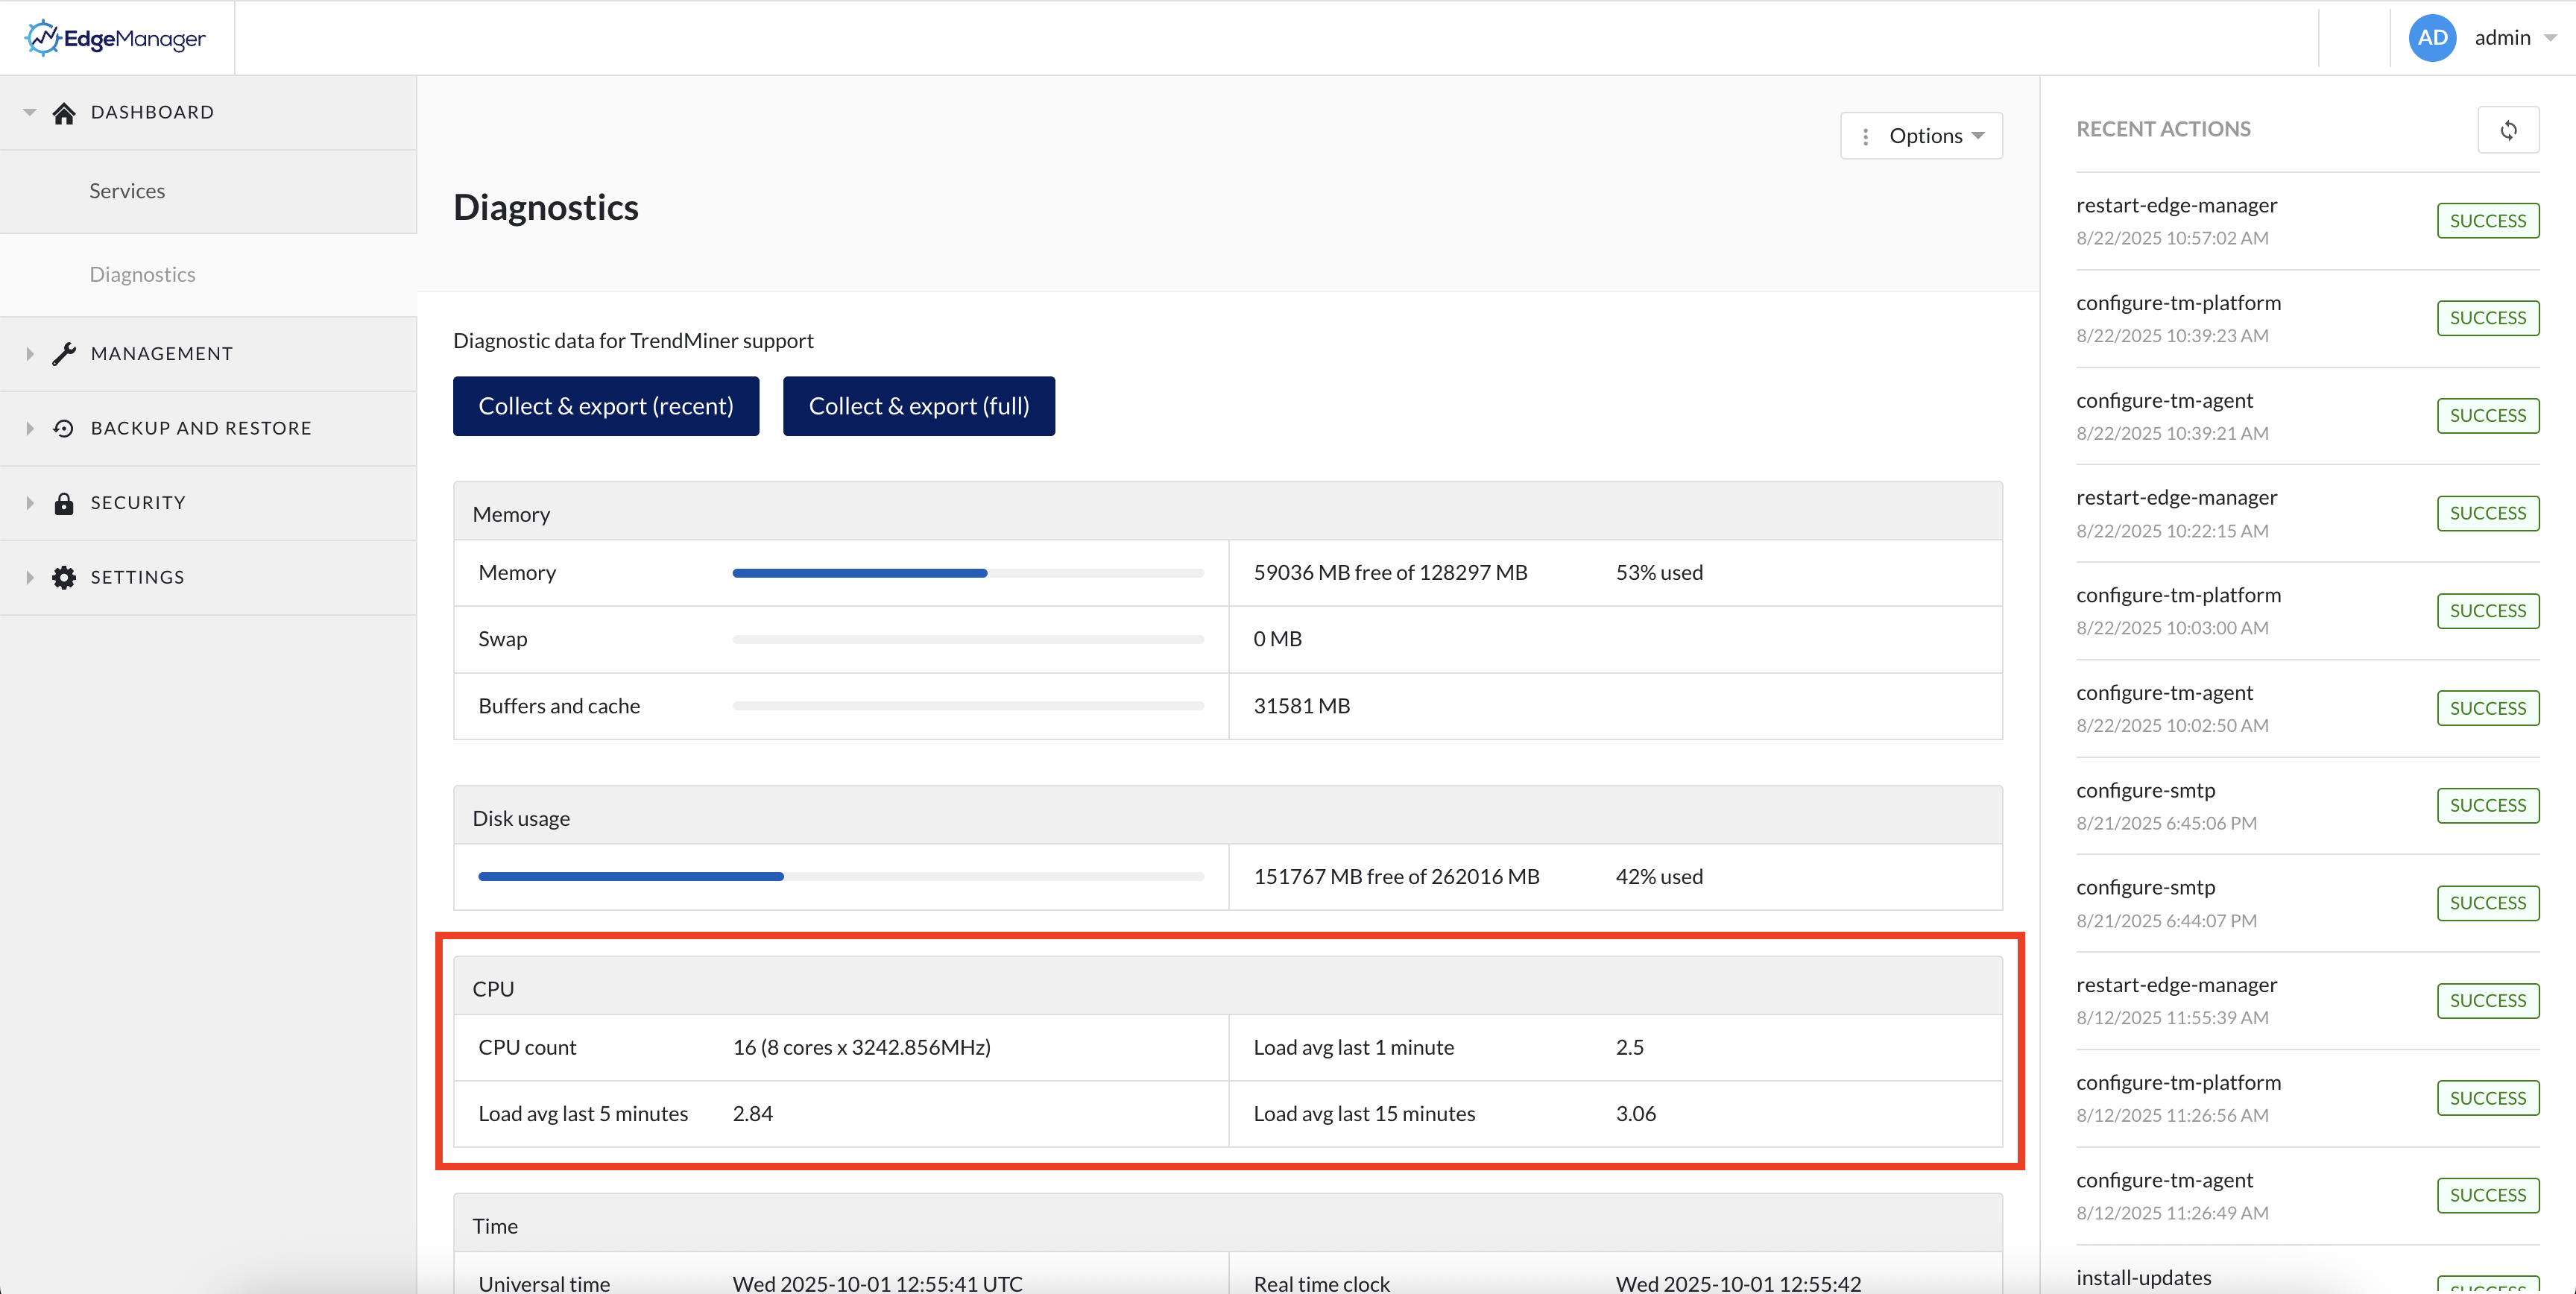The image size is (2576, 1294).
Task: Open the admin account dropdown arrow
Action: pyautogui.click(x=2551, y=38)
